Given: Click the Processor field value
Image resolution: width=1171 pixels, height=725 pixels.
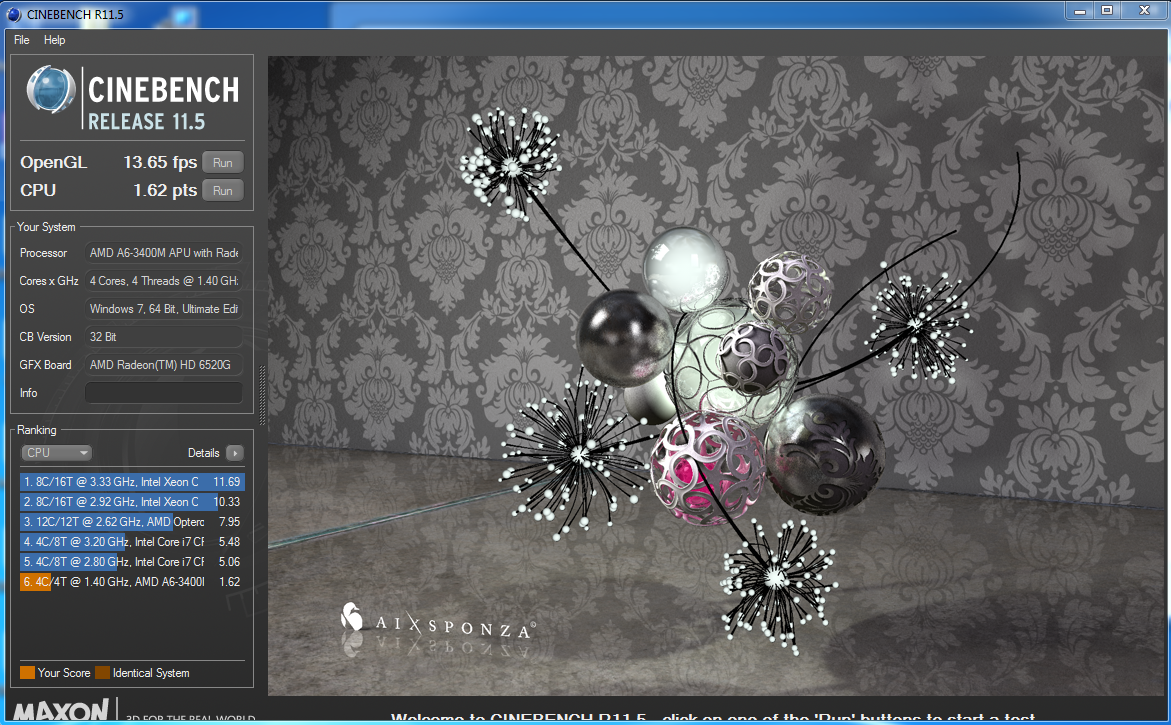Looking at the screenshot, I should [x=164, y=253].
